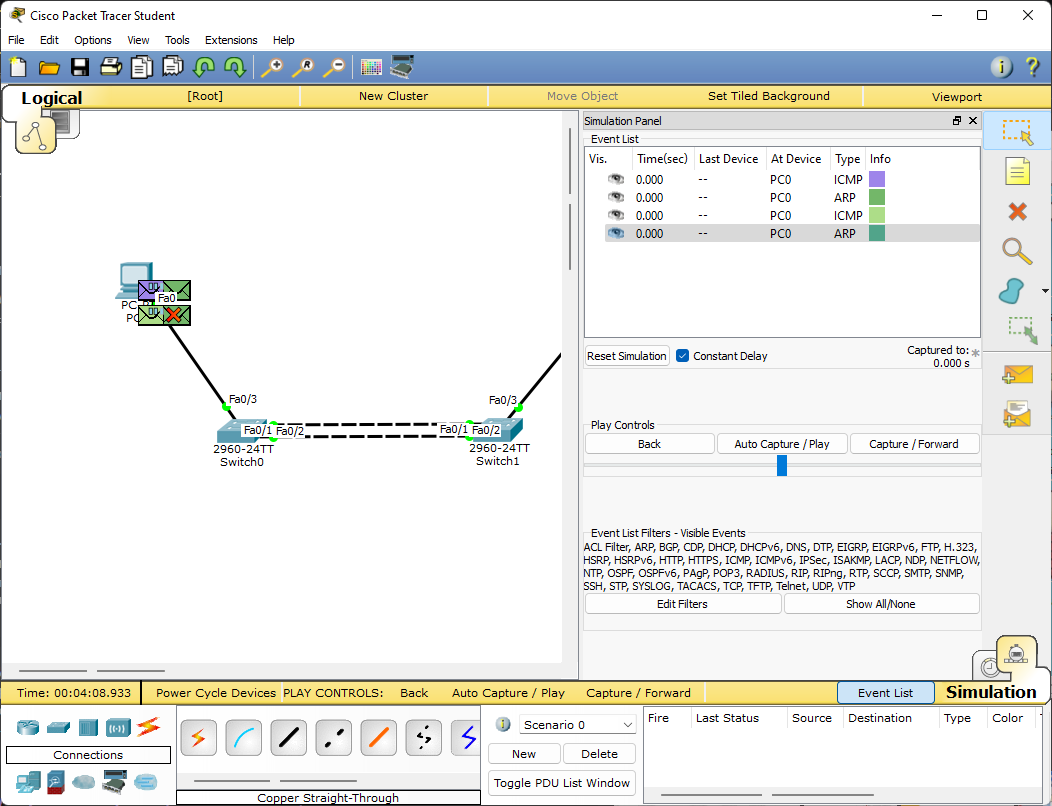Screen dimensions: 1052x806
Task: Open the drawing palette icon
Action: click(371, 67)
